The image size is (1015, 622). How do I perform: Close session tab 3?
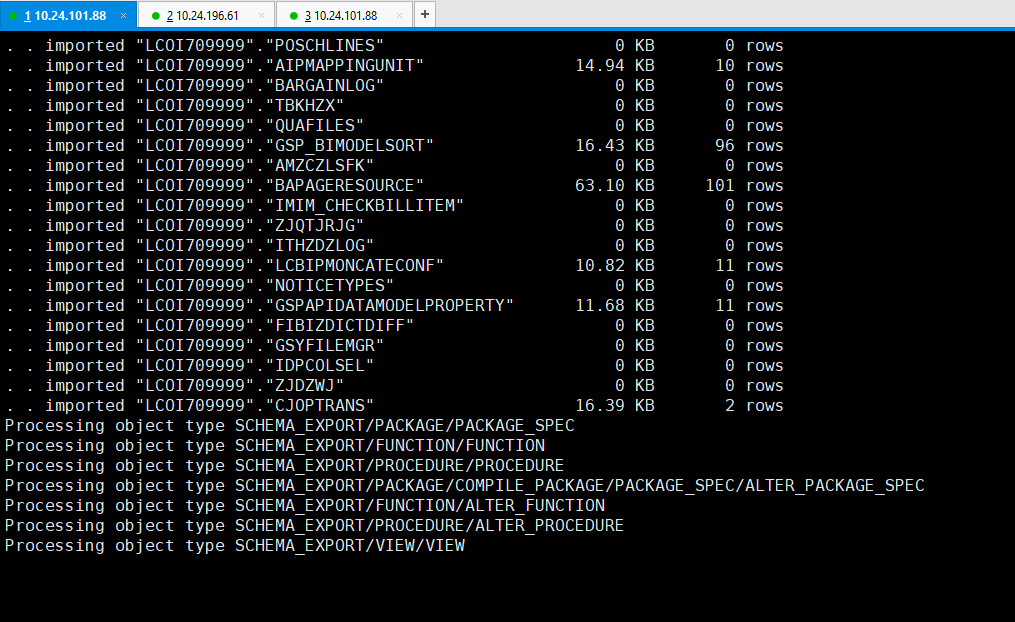398,15
